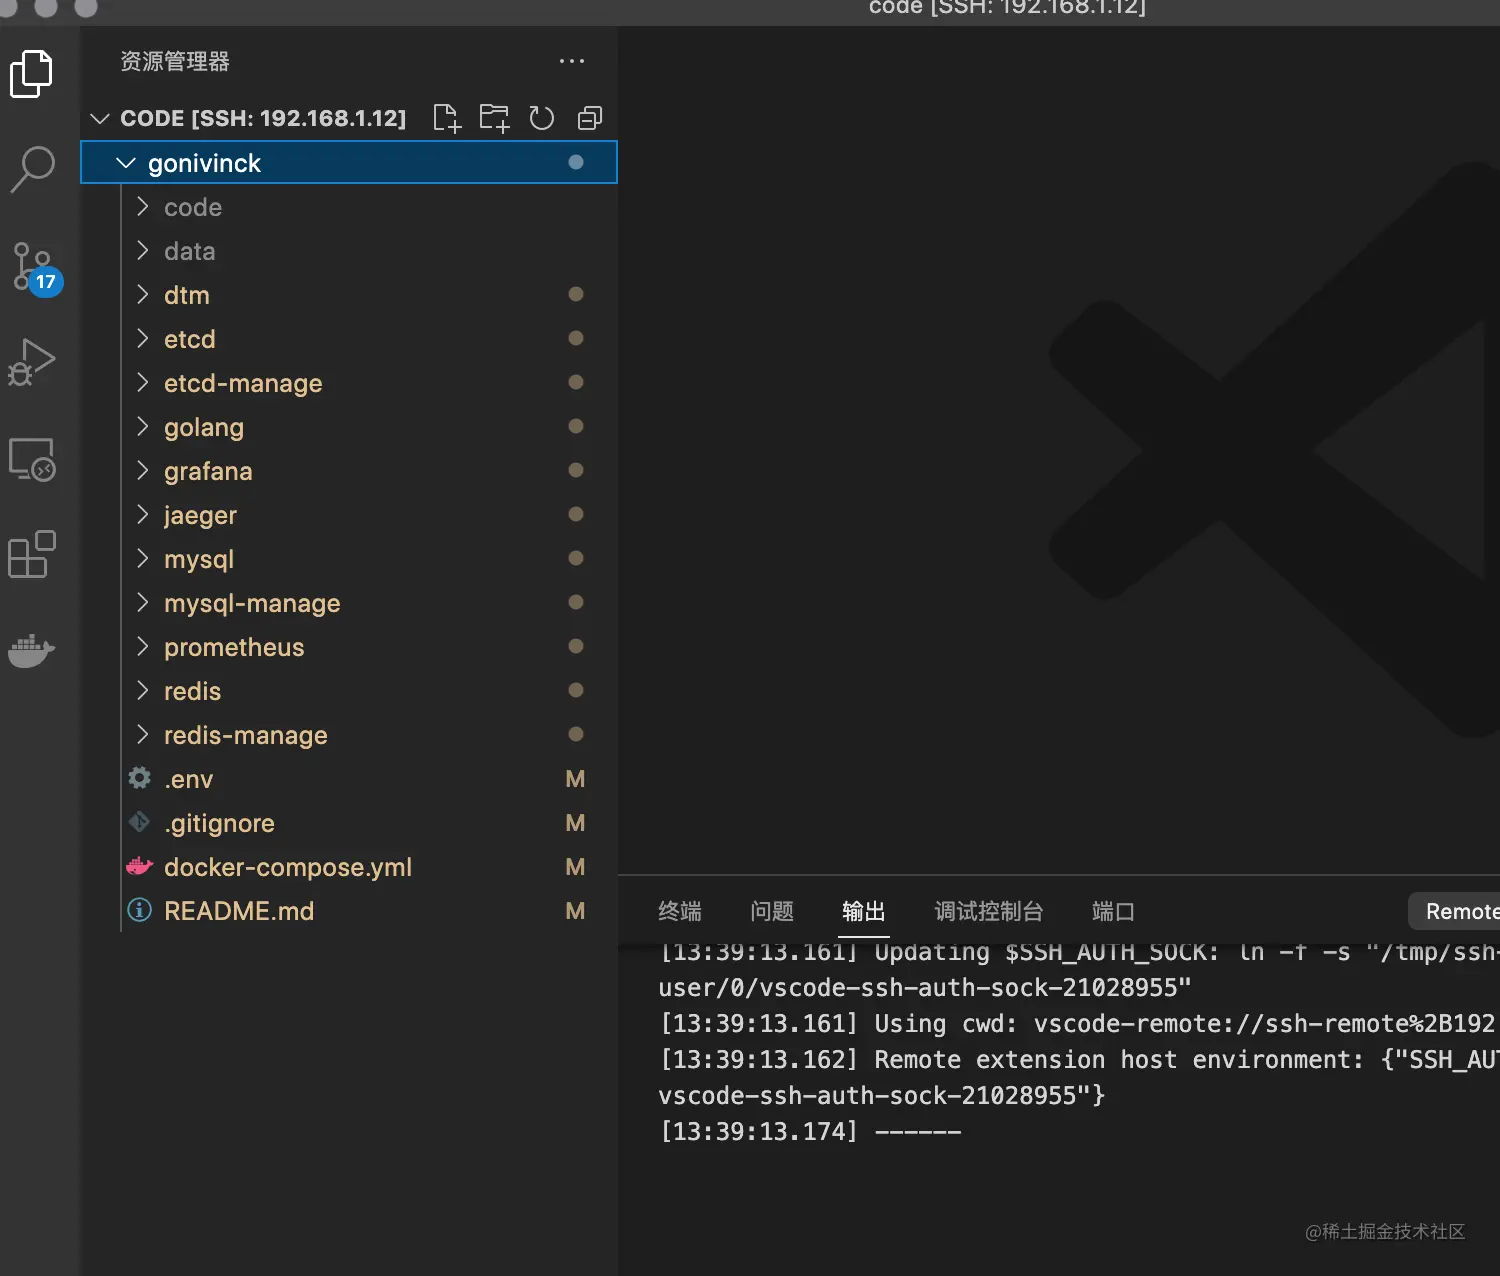Viewport: 1500px width, 1276px height.
Task: Expand the mysql folder
Action: tap(142, 559)
